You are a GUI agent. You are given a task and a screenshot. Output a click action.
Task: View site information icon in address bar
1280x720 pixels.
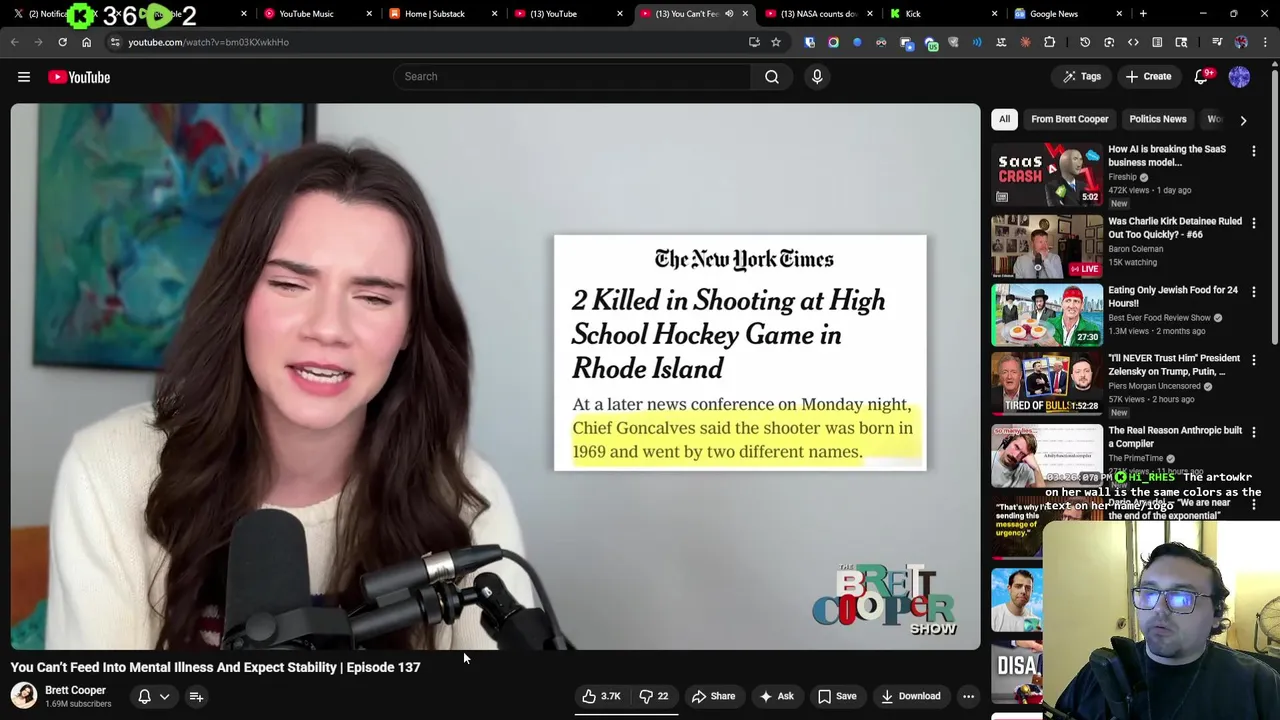[115, 42]
